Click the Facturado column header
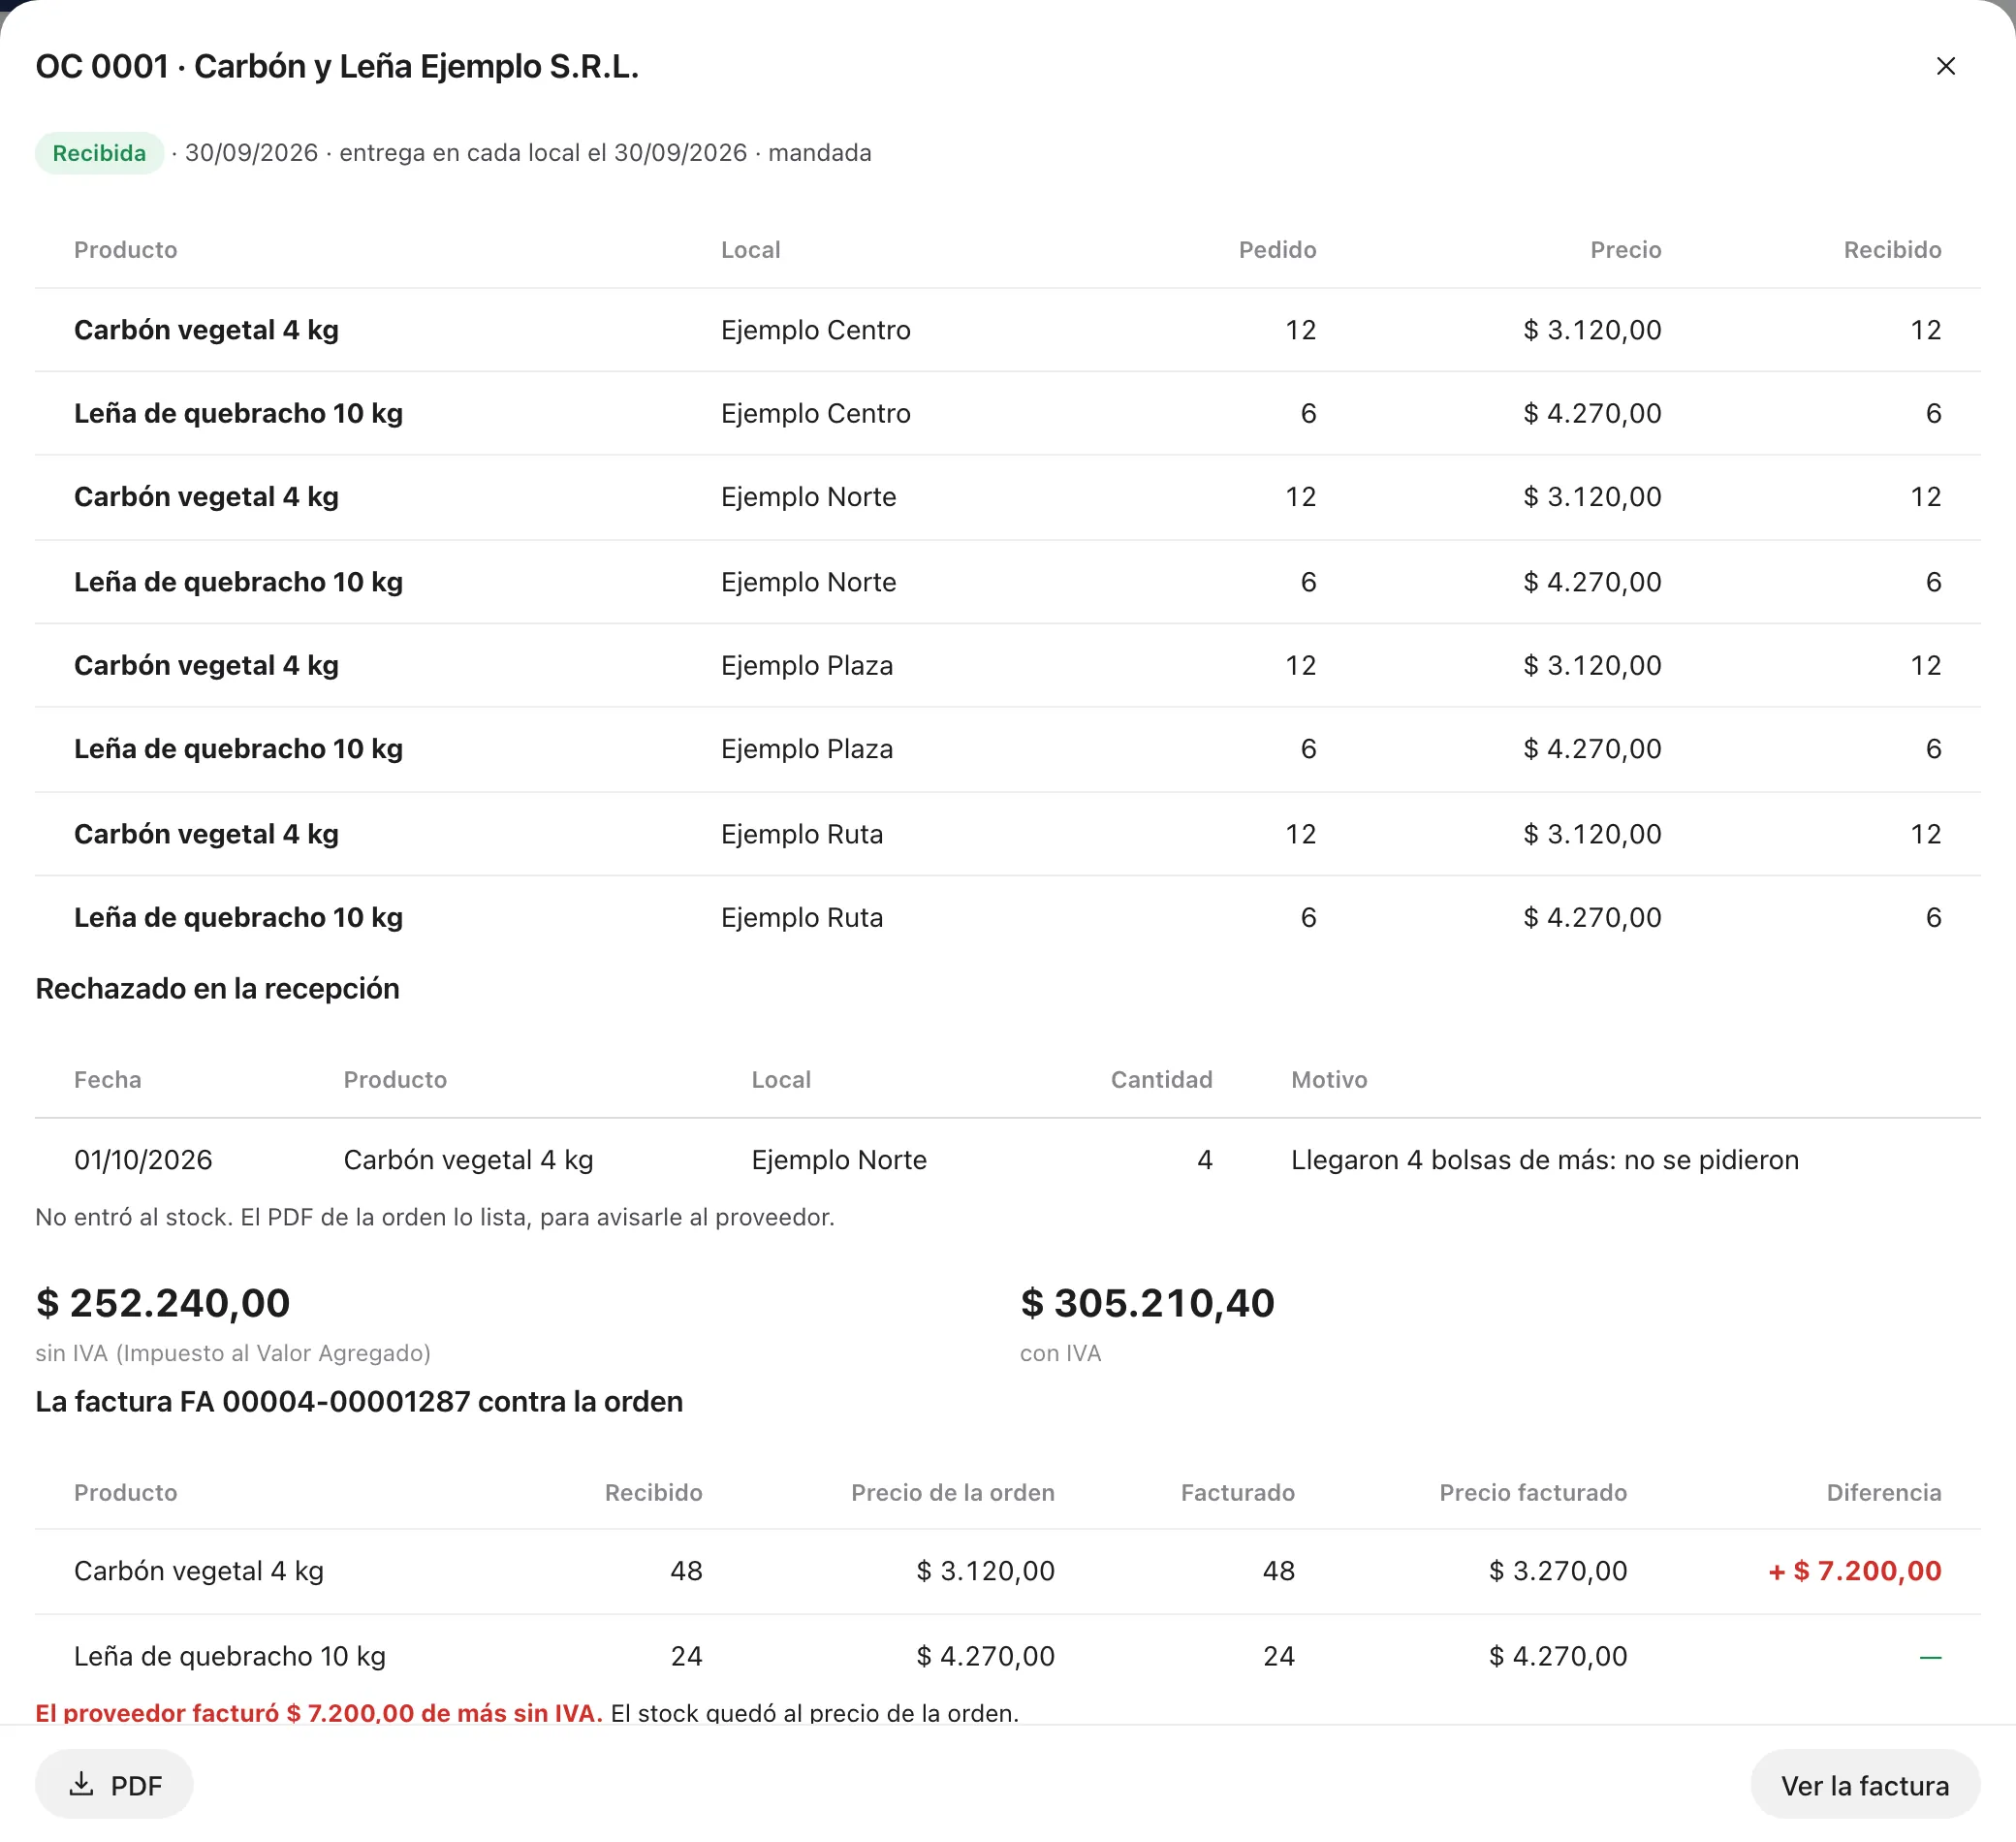 [x=1237, y=1493]
